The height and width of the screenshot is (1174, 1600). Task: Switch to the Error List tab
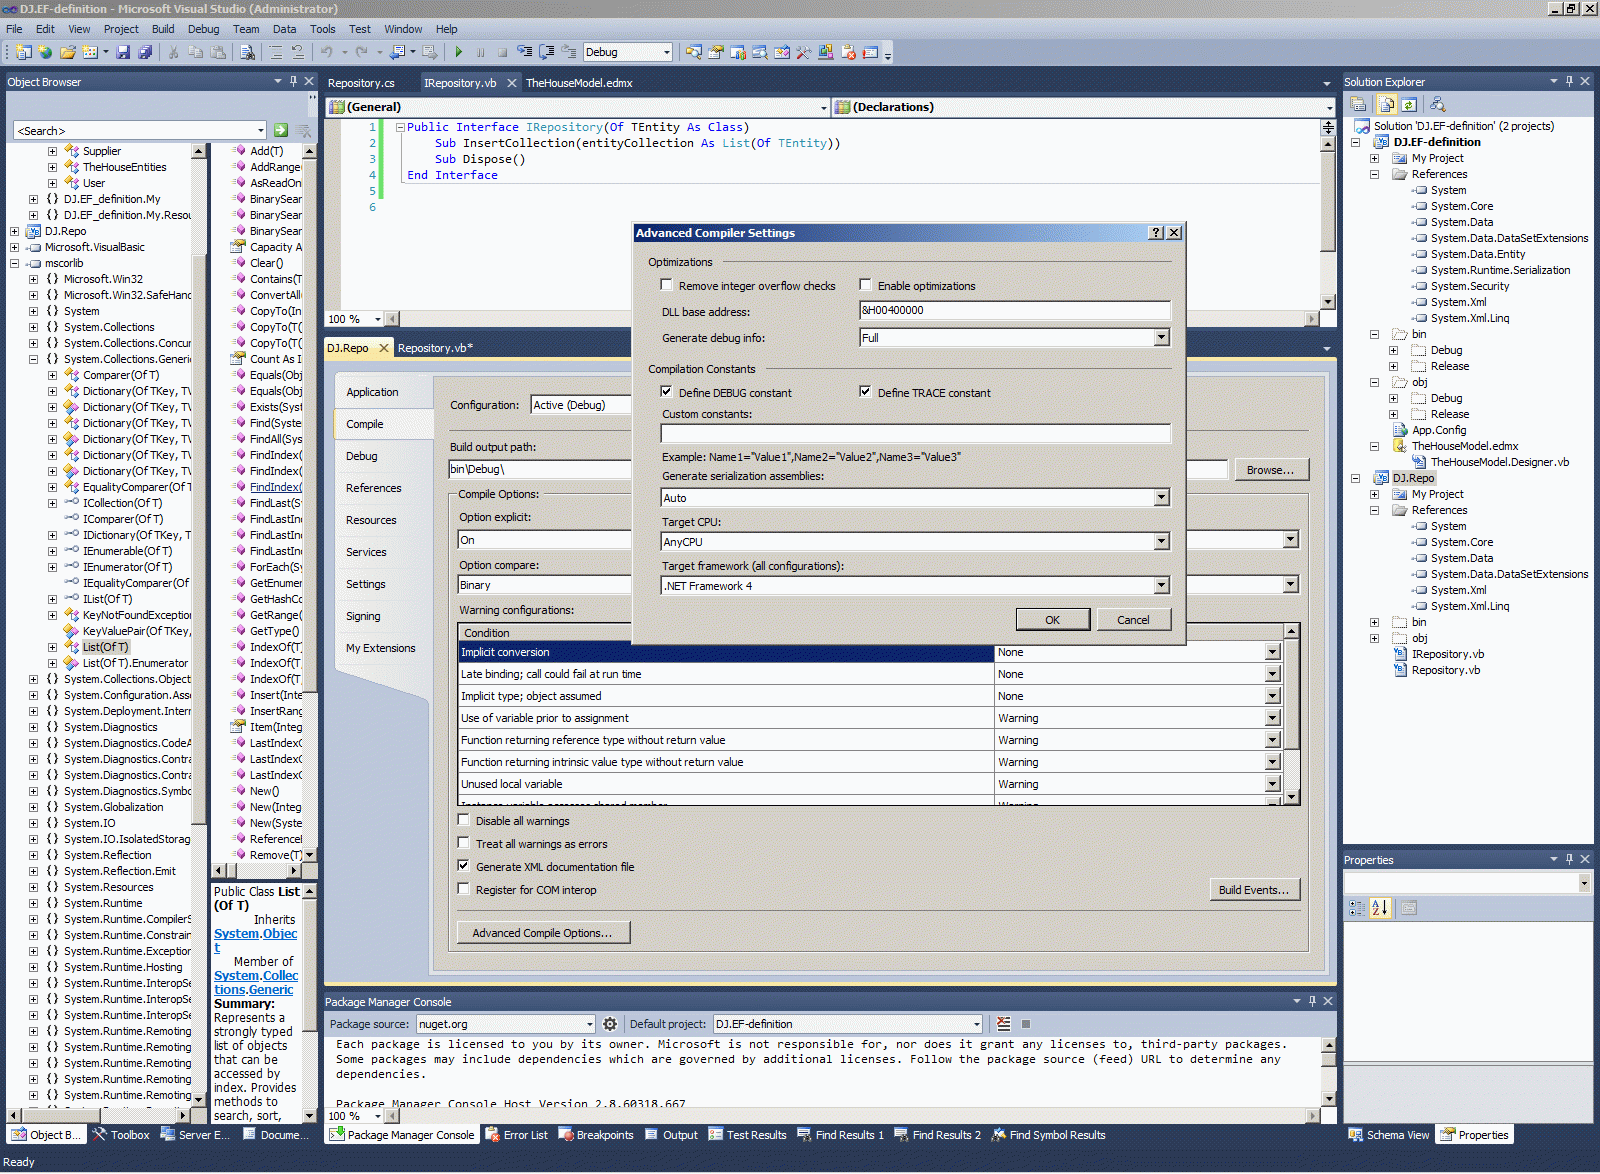516,1135
